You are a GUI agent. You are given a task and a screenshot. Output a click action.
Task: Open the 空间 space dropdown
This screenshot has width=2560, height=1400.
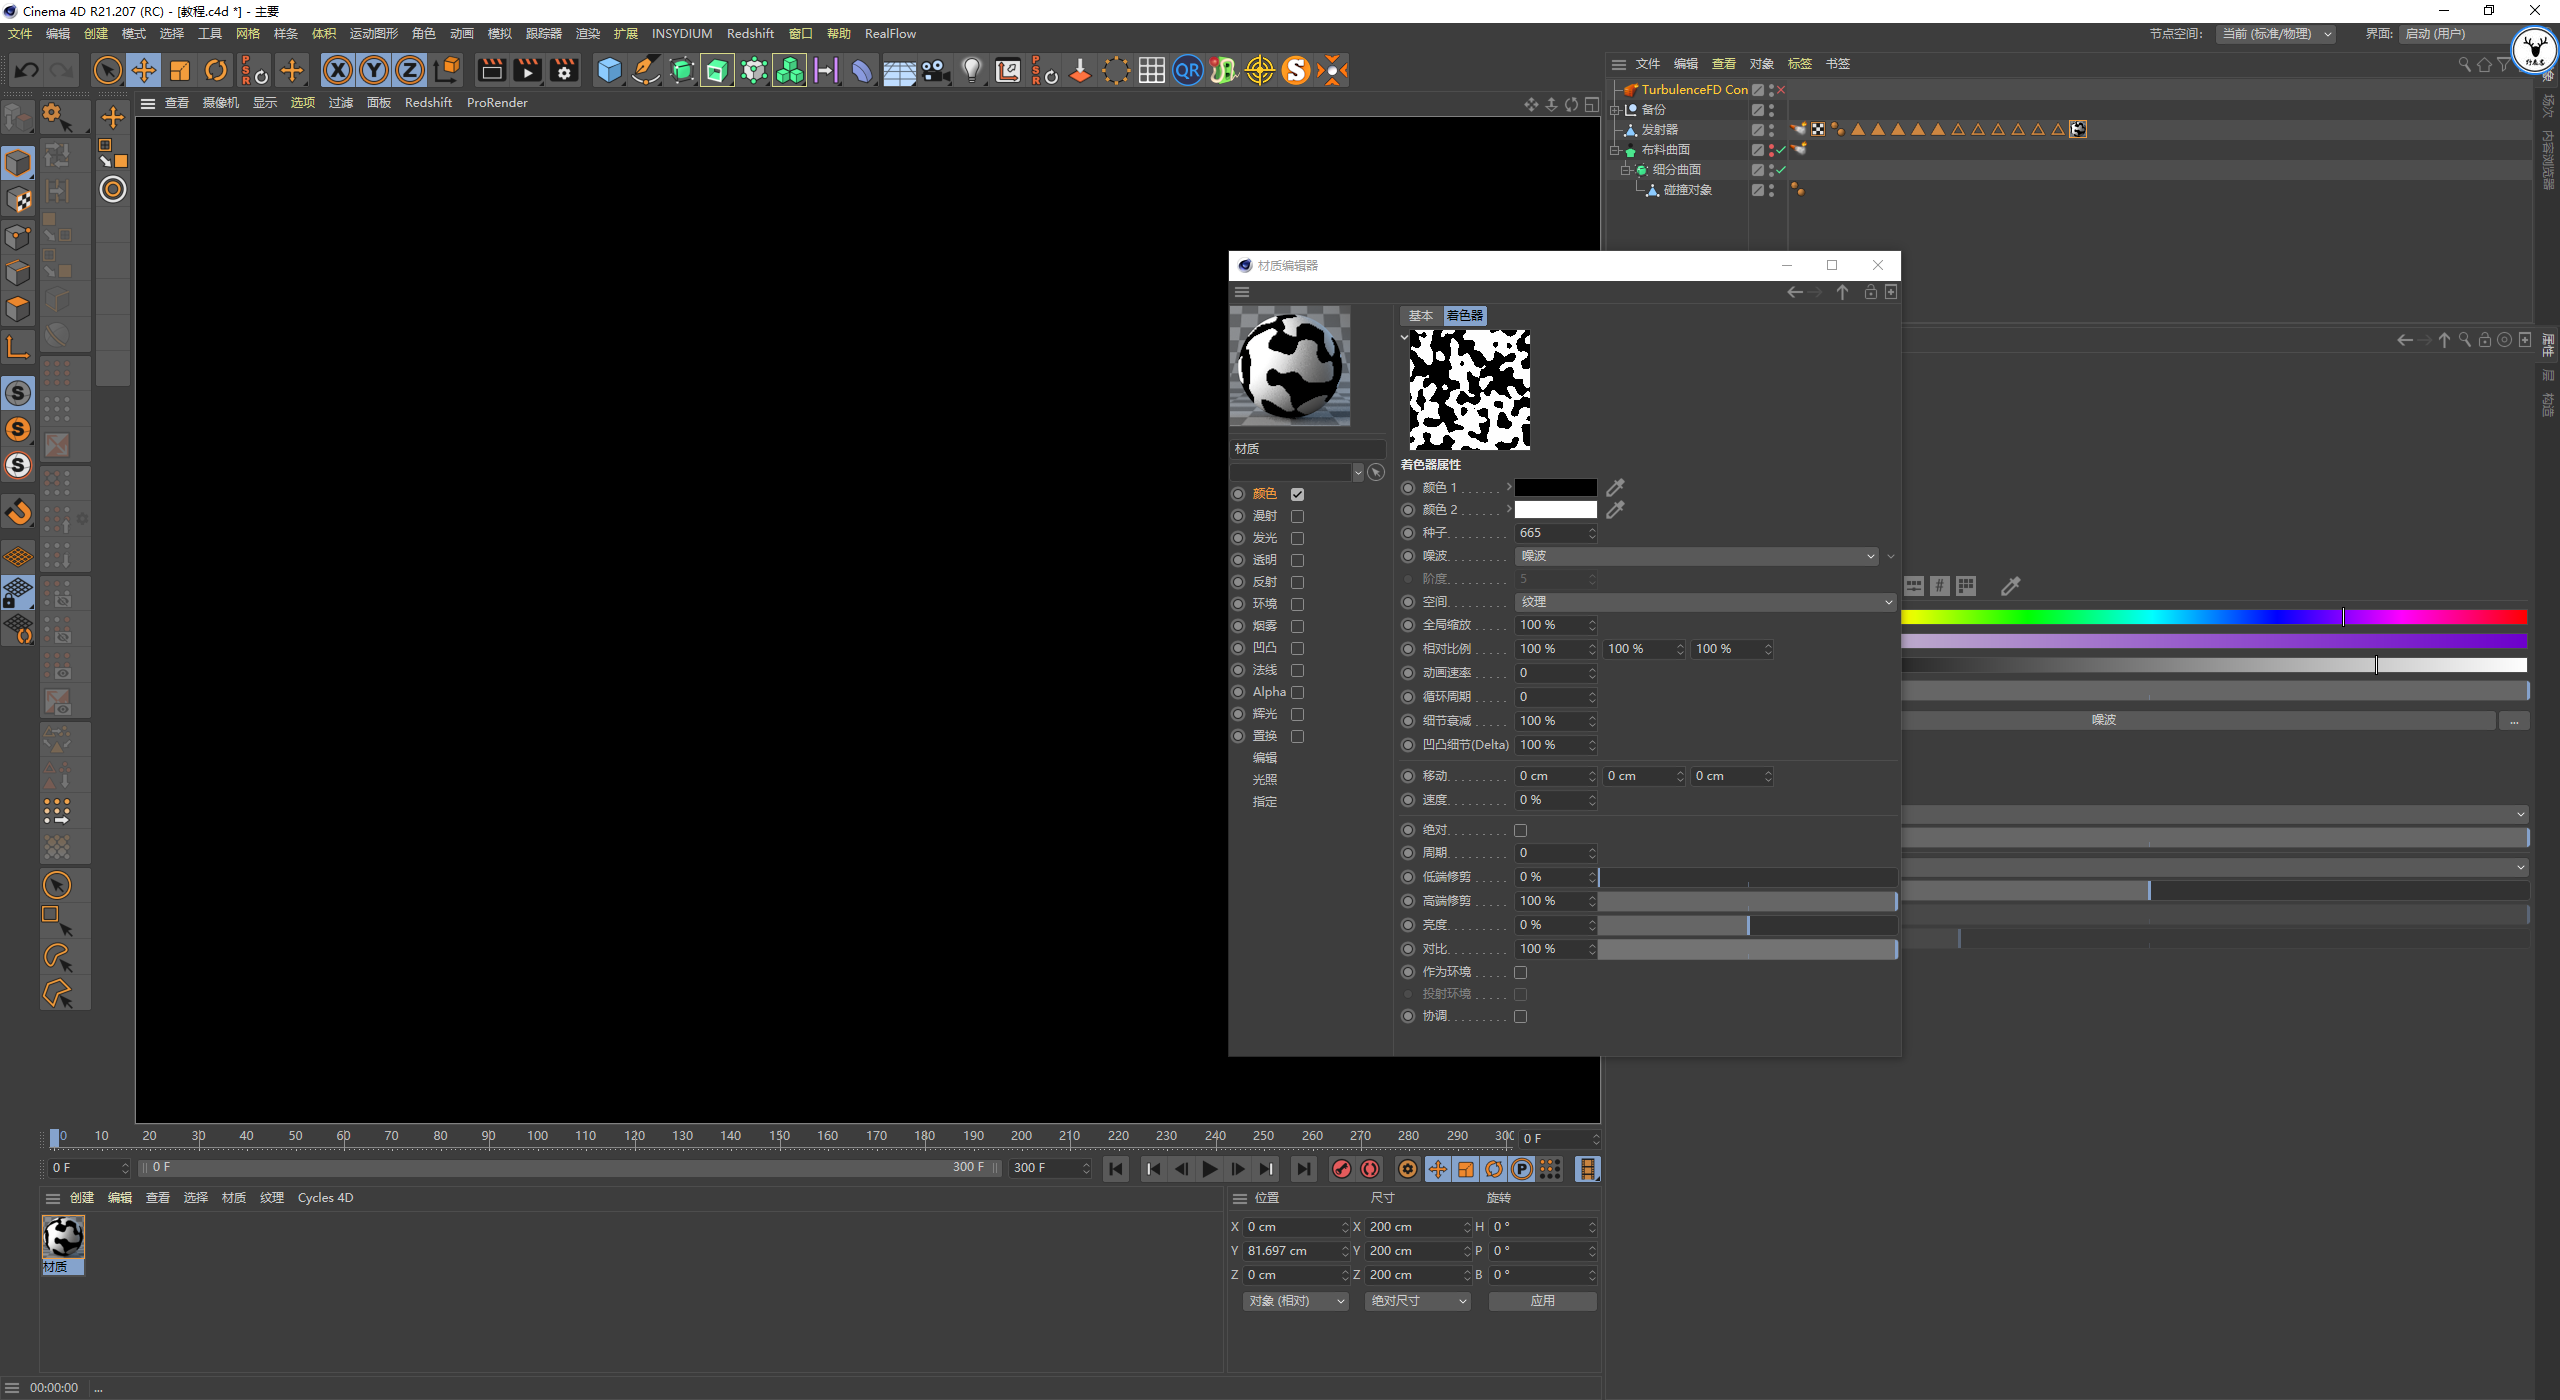click(1704, 602)
